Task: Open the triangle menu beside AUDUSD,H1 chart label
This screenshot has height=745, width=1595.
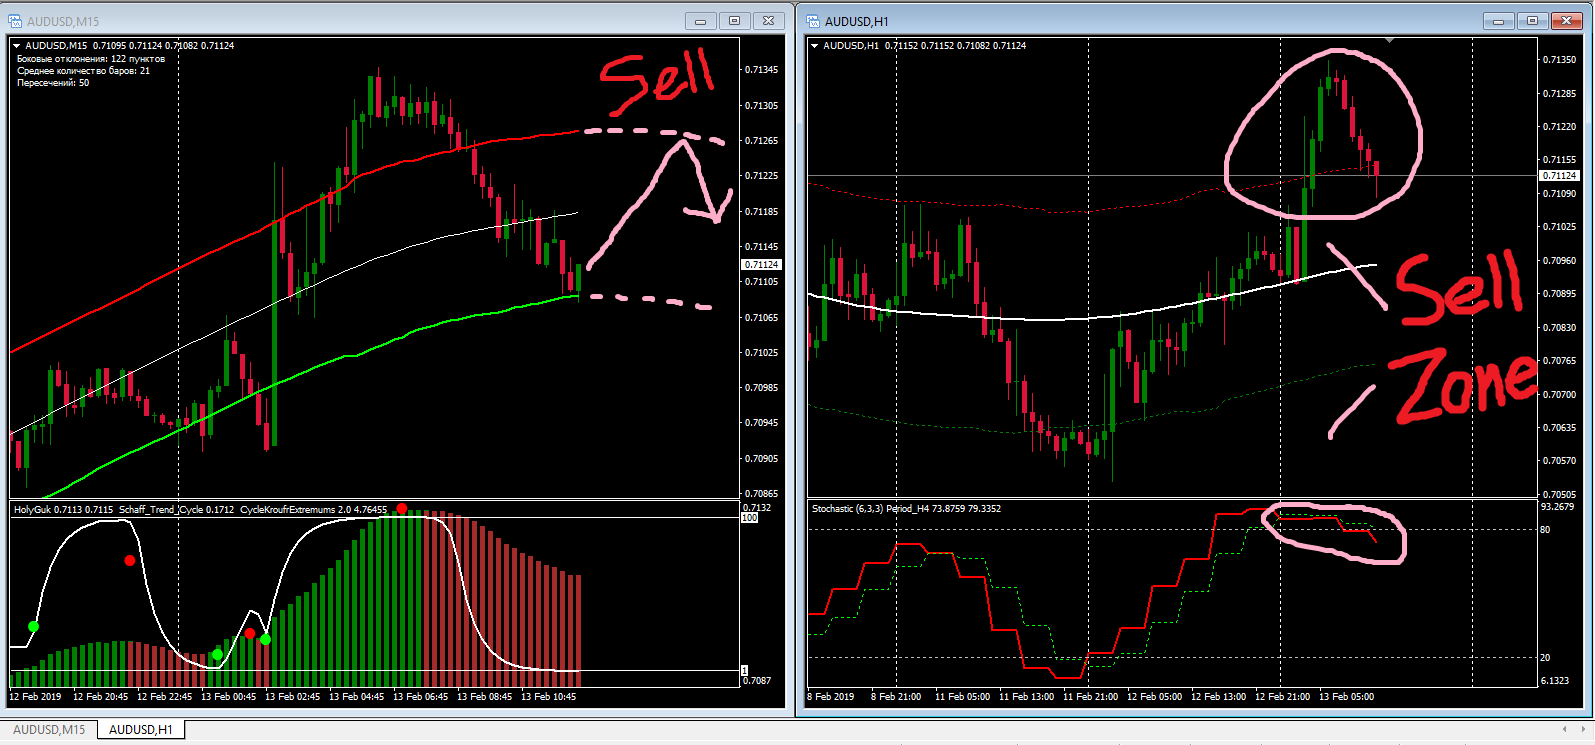Action: click(815, 46)
